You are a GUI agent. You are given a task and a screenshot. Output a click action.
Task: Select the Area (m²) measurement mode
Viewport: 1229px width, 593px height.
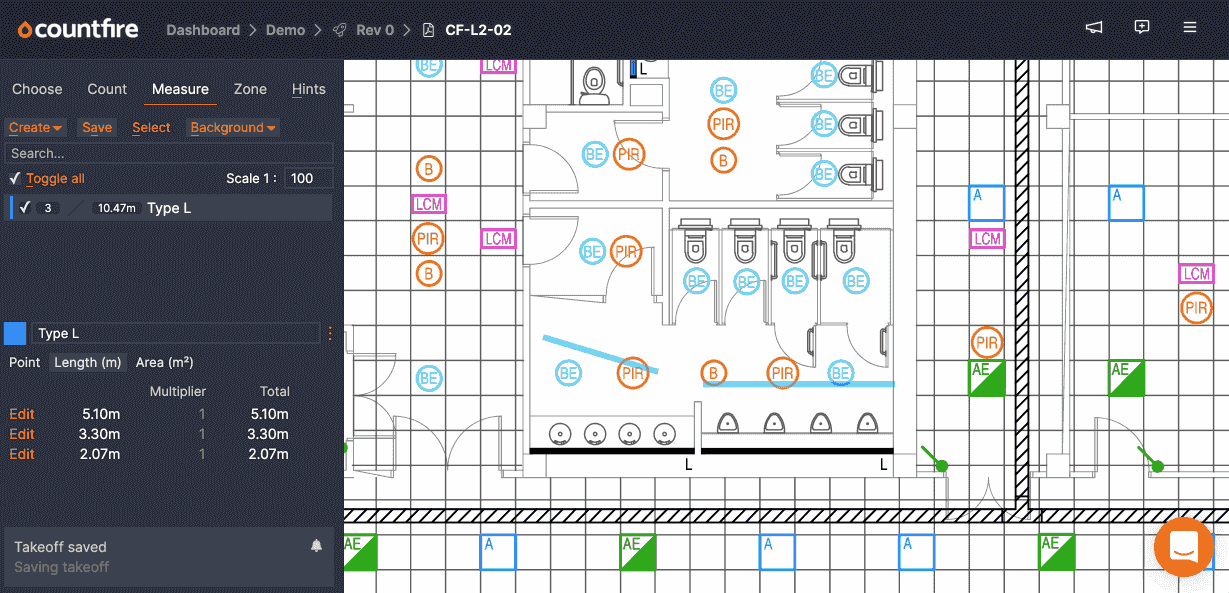pos(164,362)
